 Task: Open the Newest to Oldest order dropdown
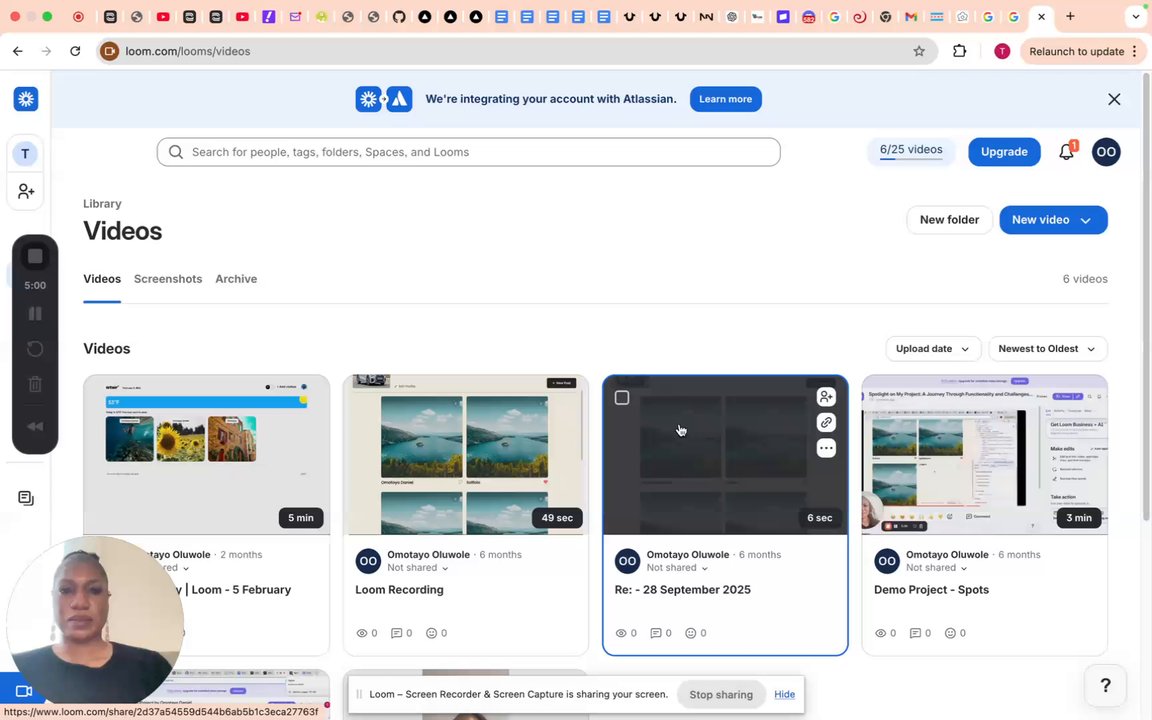(1047, 349)
